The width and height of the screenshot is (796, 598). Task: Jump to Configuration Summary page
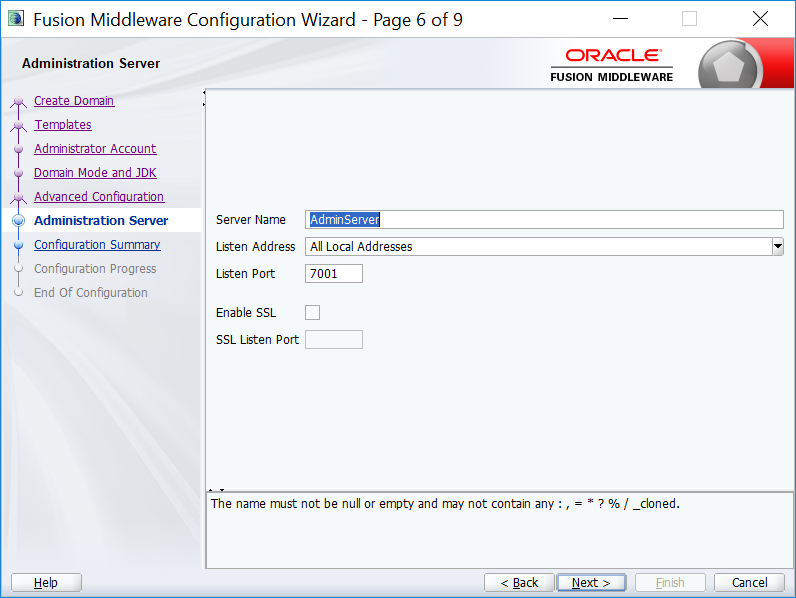pyautogui.click(x=97, y=245)
